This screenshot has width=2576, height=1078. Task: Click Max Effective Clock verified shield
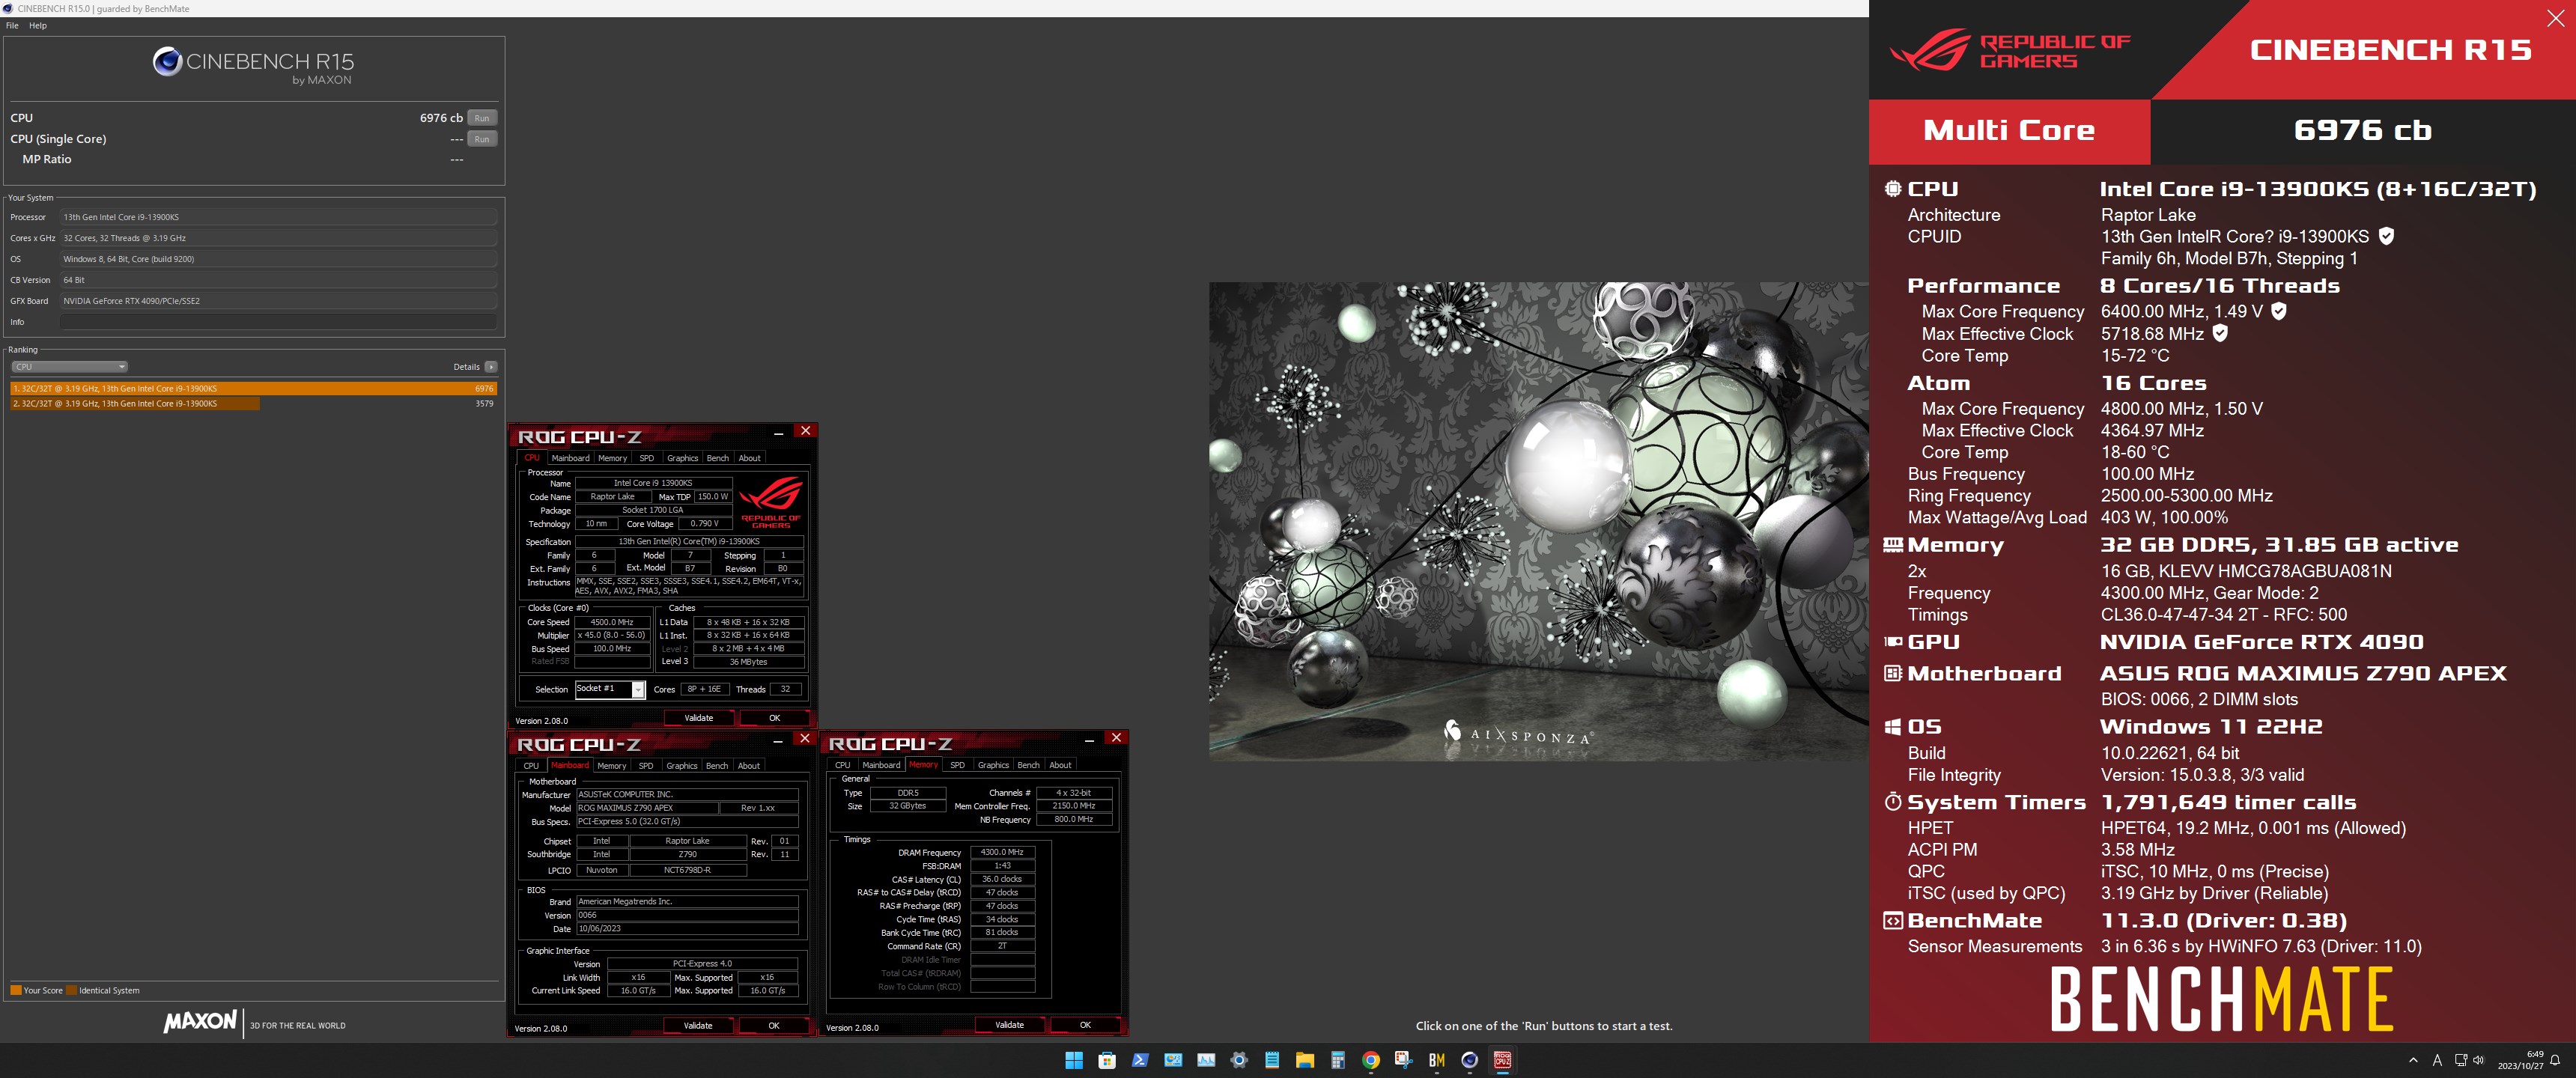pyautogui.click(x=2220, y=333)
